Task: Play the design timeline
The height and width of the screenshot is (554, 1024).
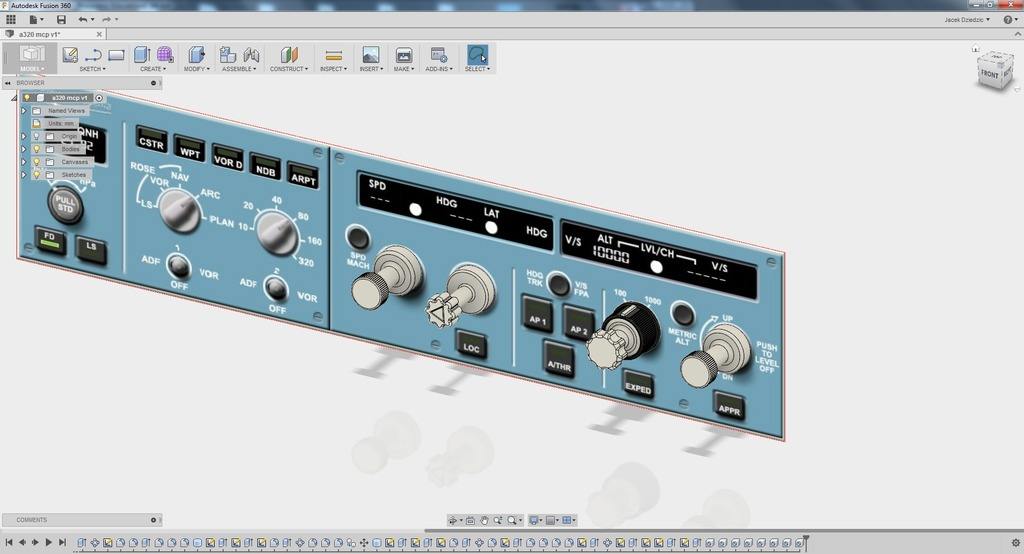Action: 48,542
